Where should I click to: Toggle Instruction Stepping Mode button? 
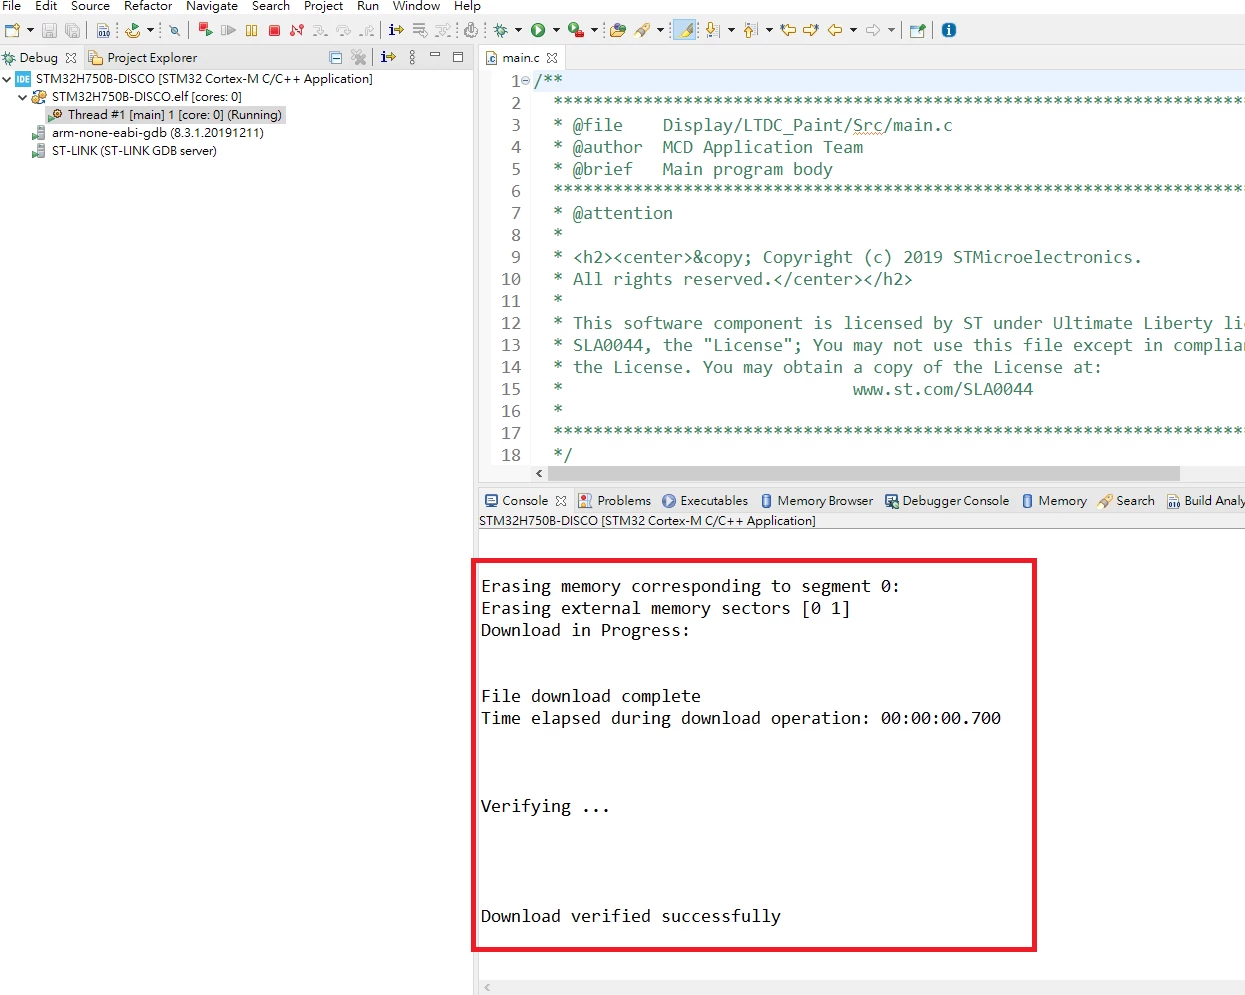(x=396, y=30)
